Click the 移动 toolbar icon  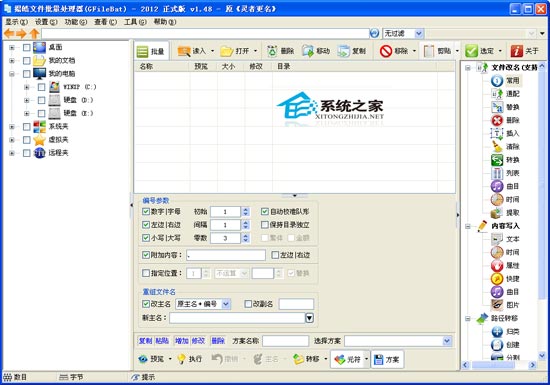click(x=308, y=51)
